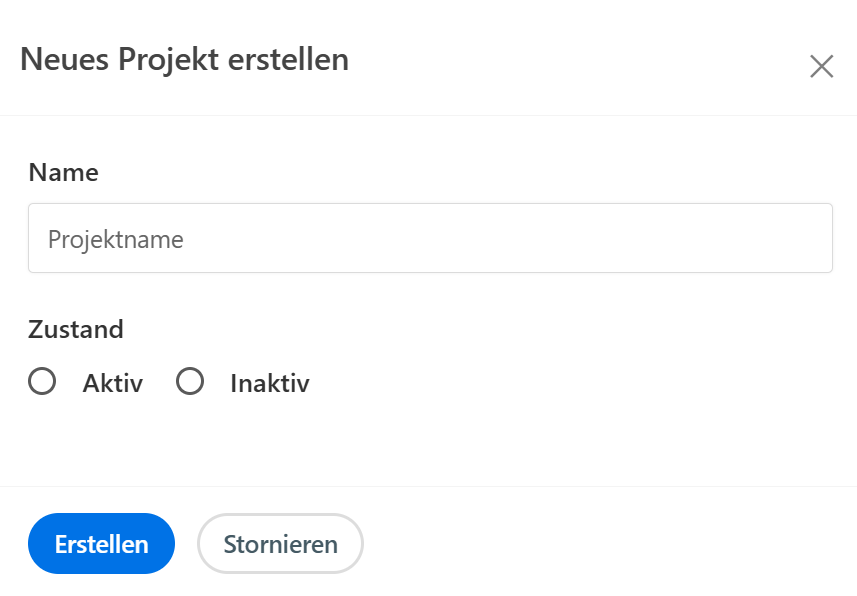Close the Neues Projekt erstellen dialog
The image size is (857, 596).
(x=821, y=67)
